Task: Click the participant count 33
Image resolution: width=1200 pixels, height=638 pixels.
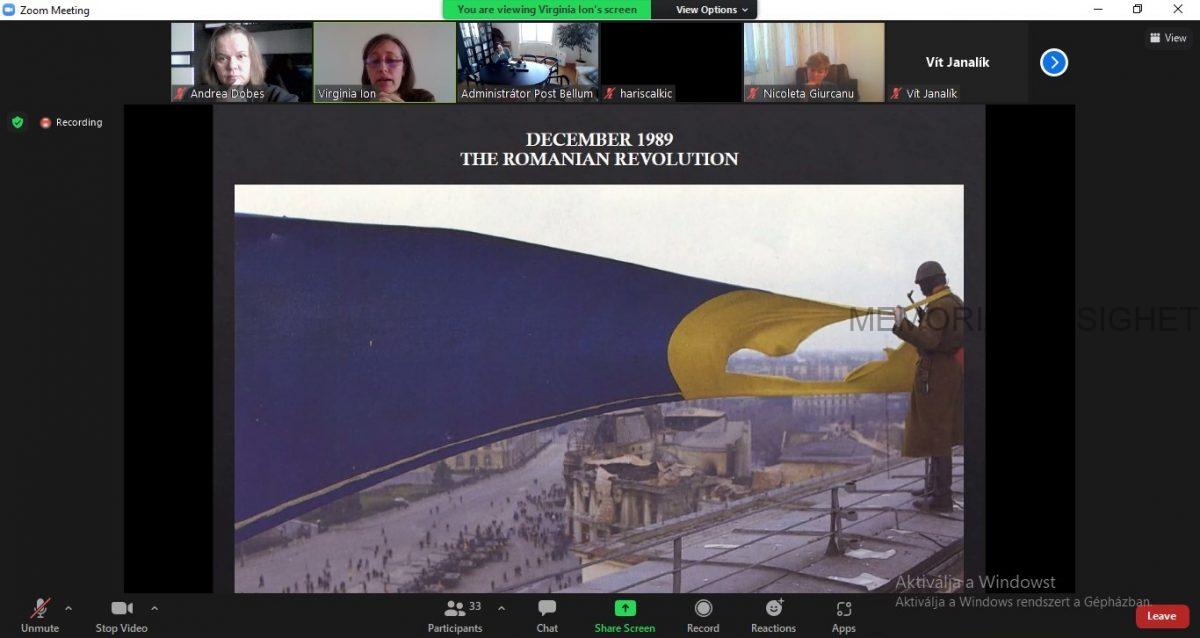Action: tap(475, 606)
